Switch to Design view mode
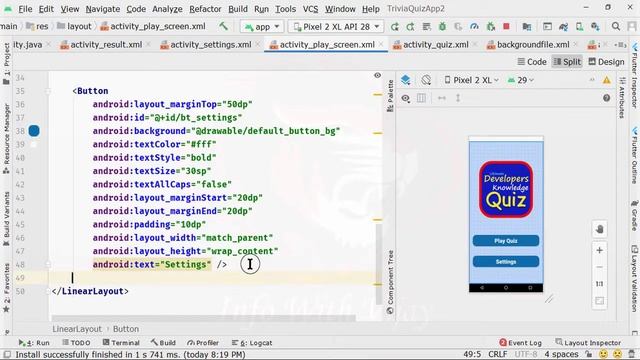The width and height of the screenshot is (640, 360). [607, 62]
